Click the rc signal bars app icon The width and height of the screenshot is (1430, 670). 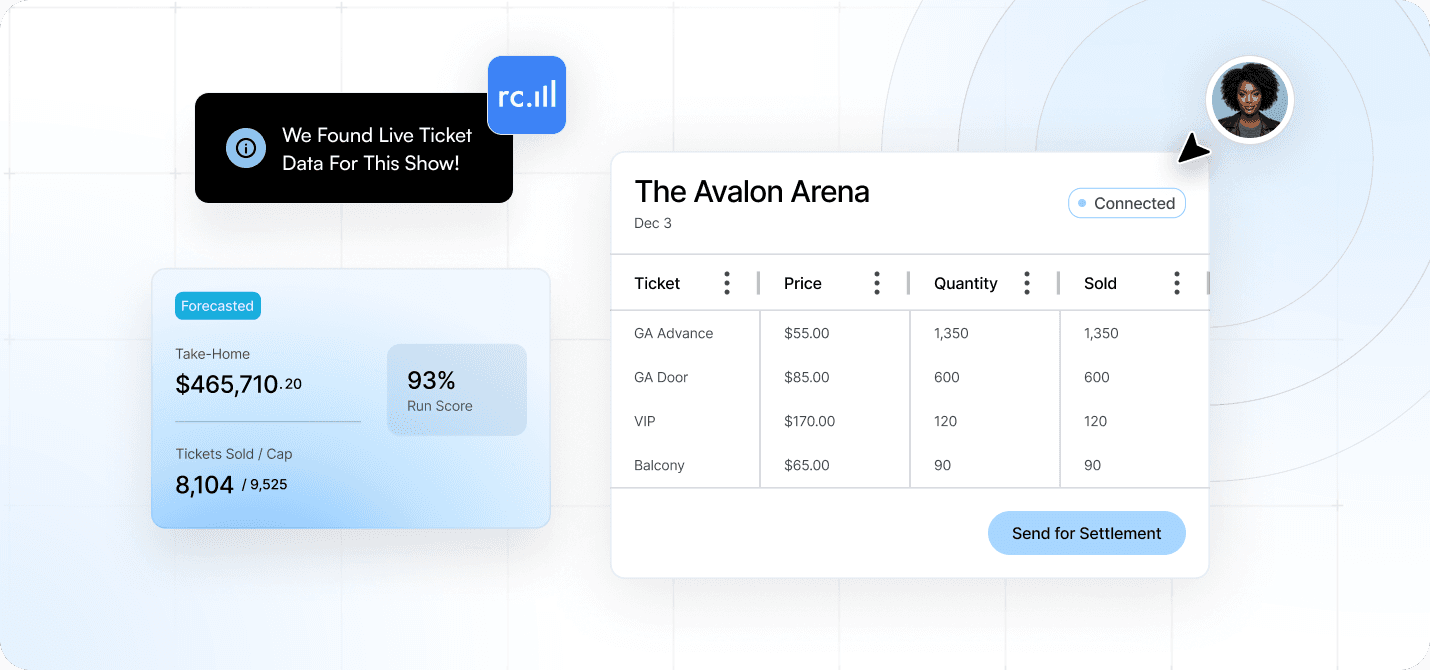[527, 95]
